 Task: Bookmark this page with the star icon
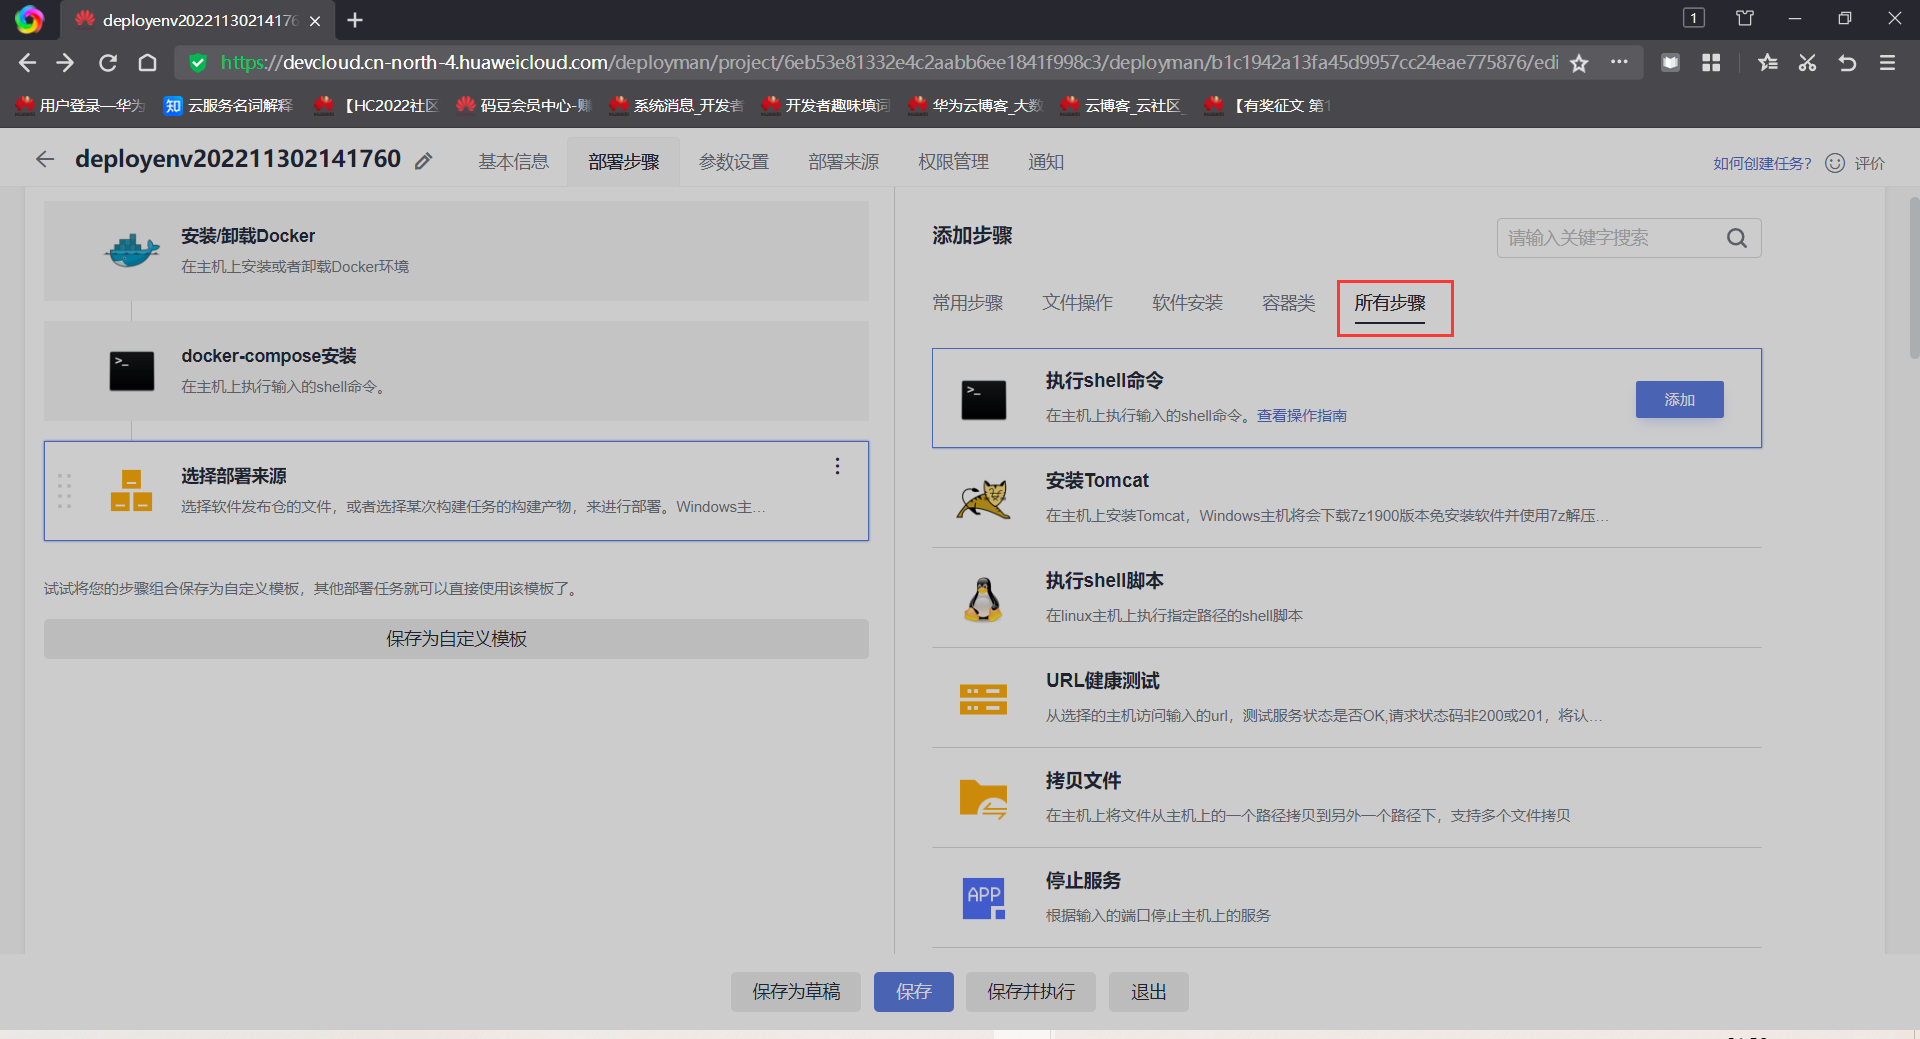tap(1579, 63)
